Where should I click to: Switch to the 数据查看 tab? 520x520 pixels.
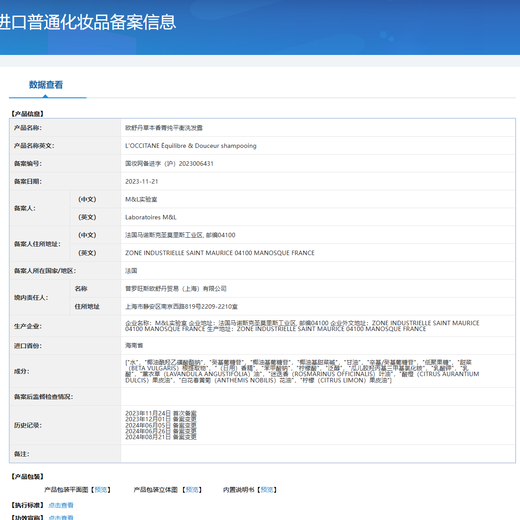[46, 85]
